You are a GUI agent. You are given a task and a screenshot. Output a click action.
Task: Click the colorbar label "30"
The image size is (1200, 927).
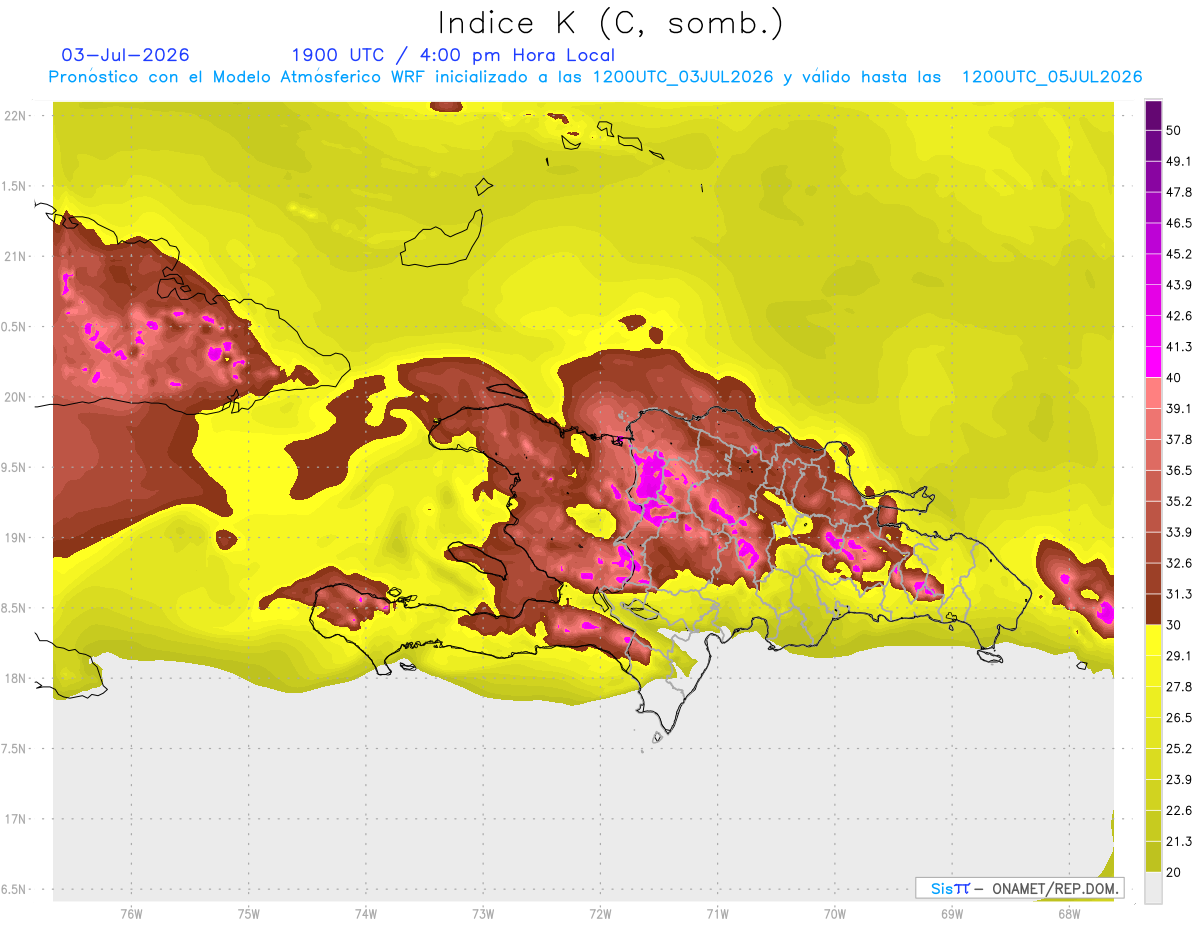click(1174, 625)
